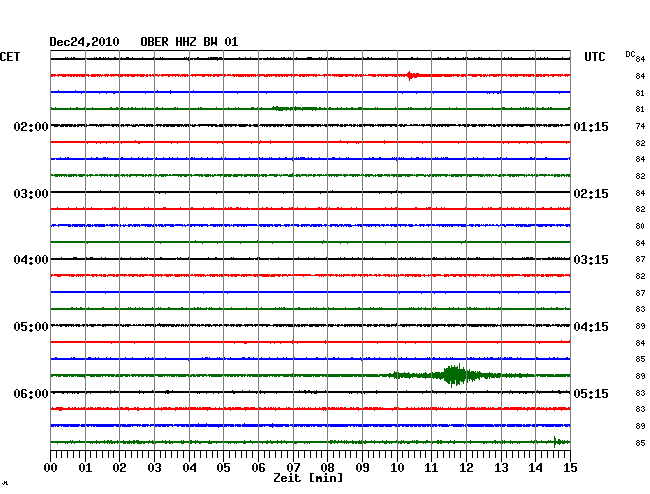Click minute tick label 07

point(293,468)
